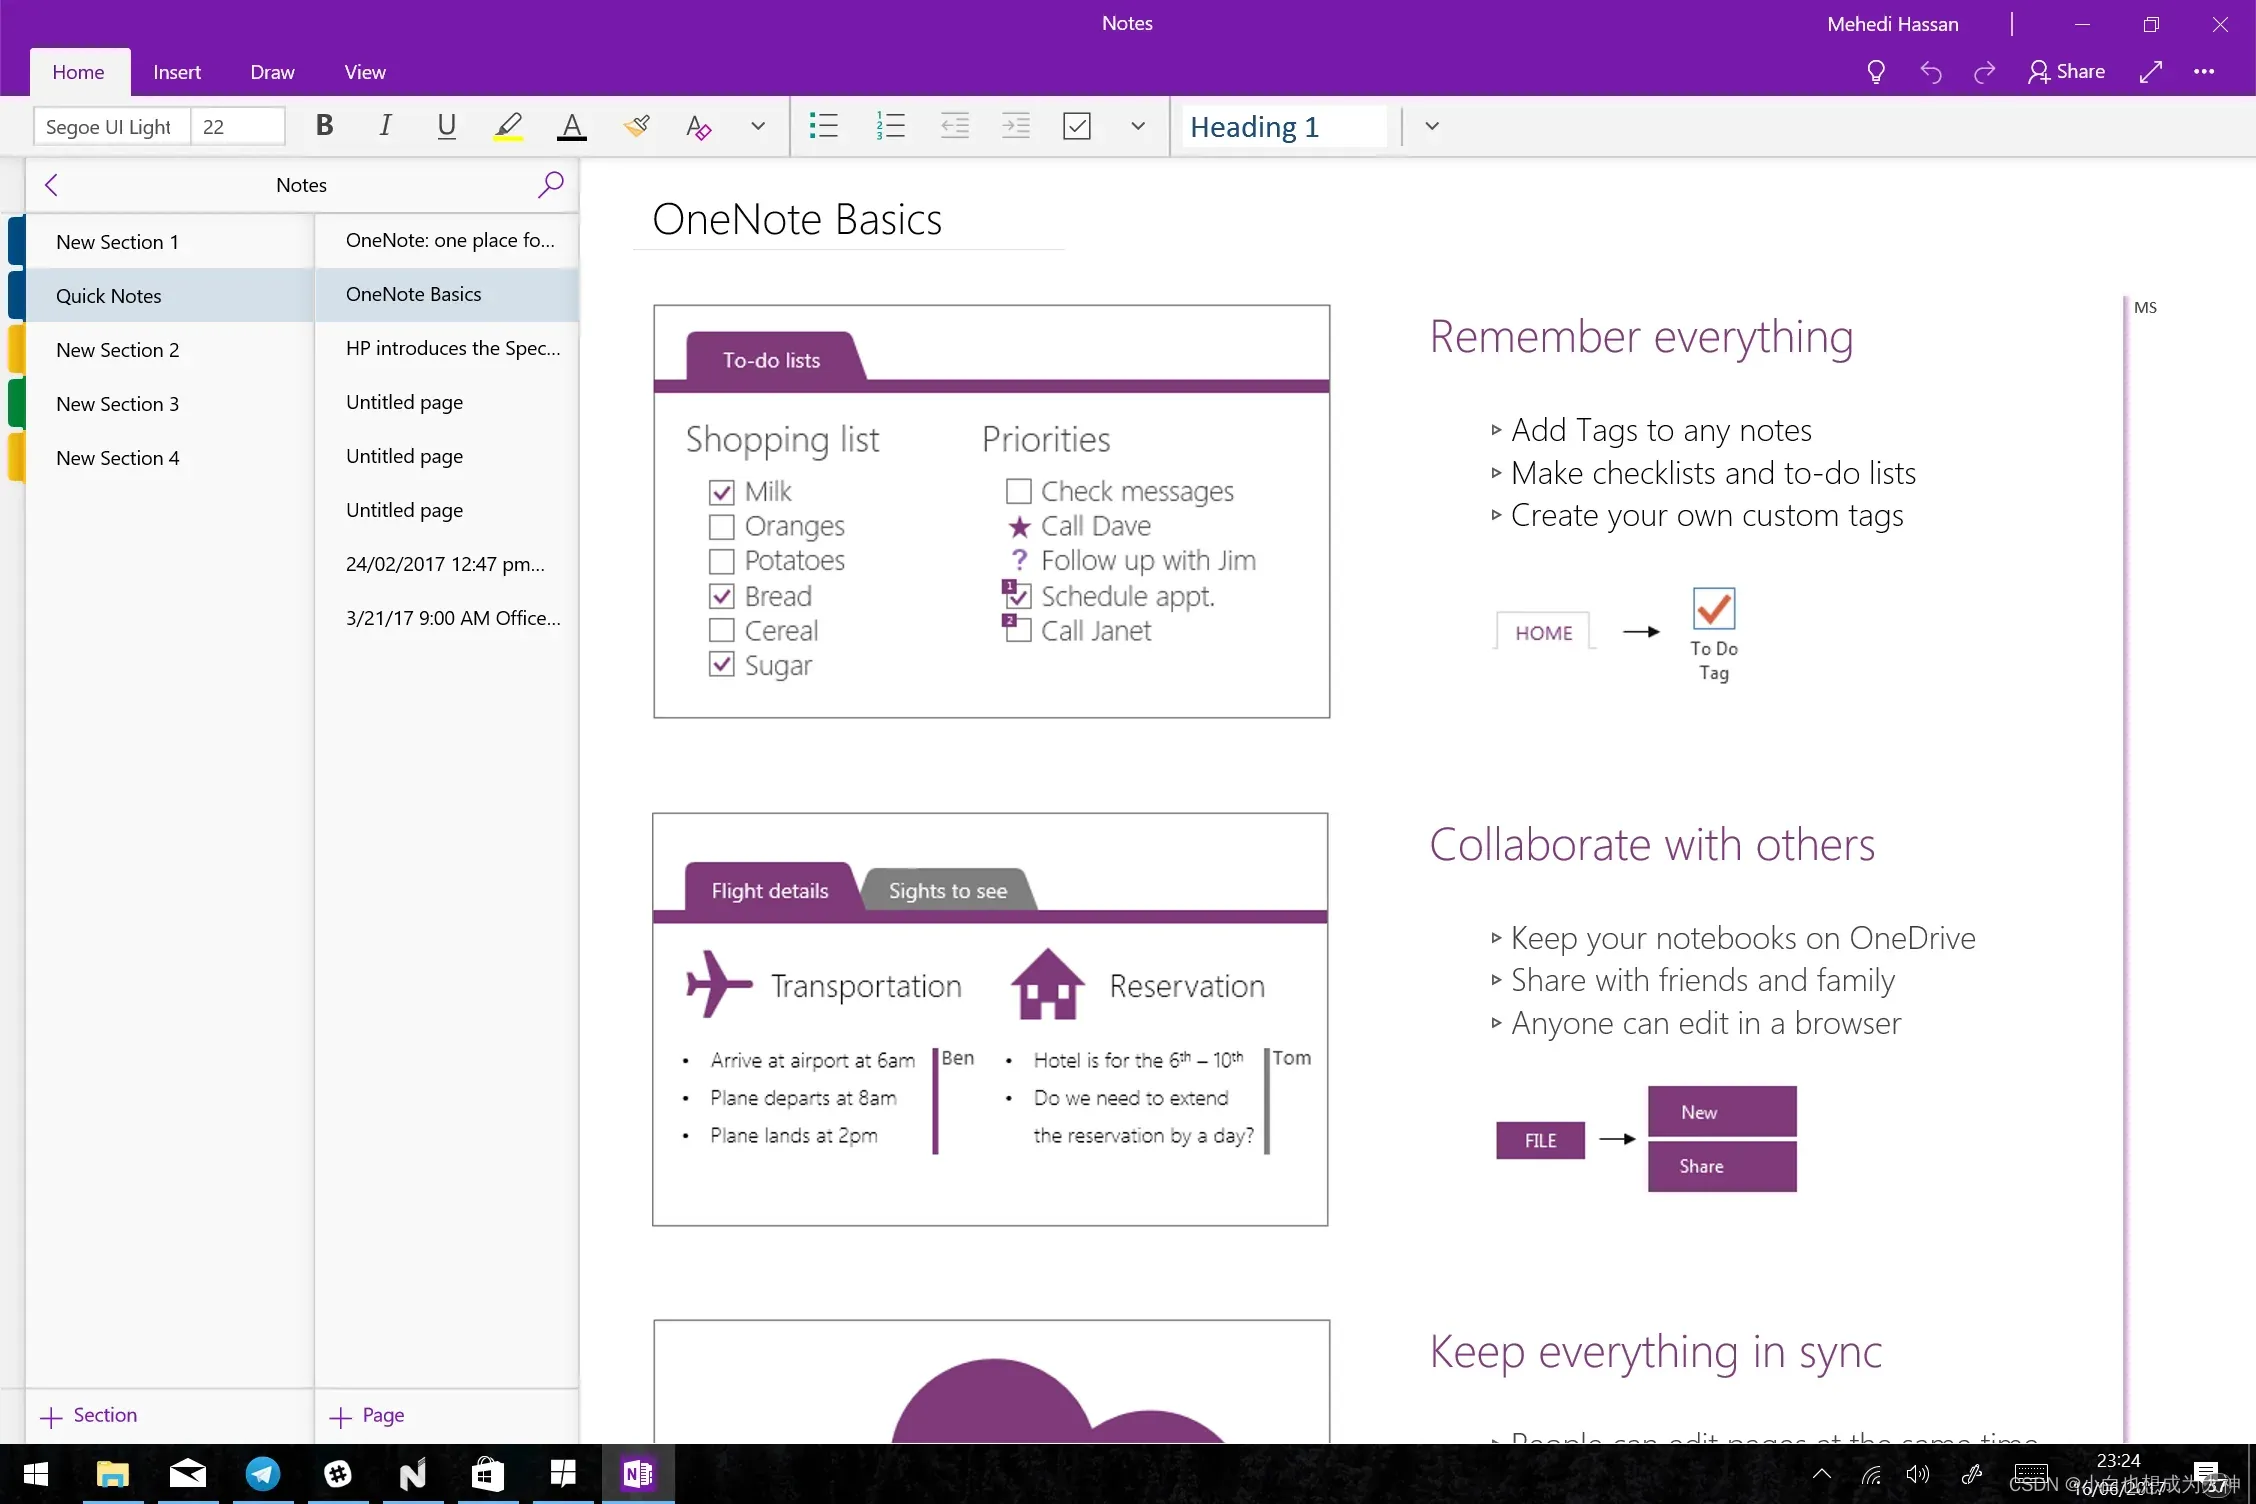This screenshot has width=2256, height=1504.
Task: Choose the red font color button
Action: click(571, 126)
